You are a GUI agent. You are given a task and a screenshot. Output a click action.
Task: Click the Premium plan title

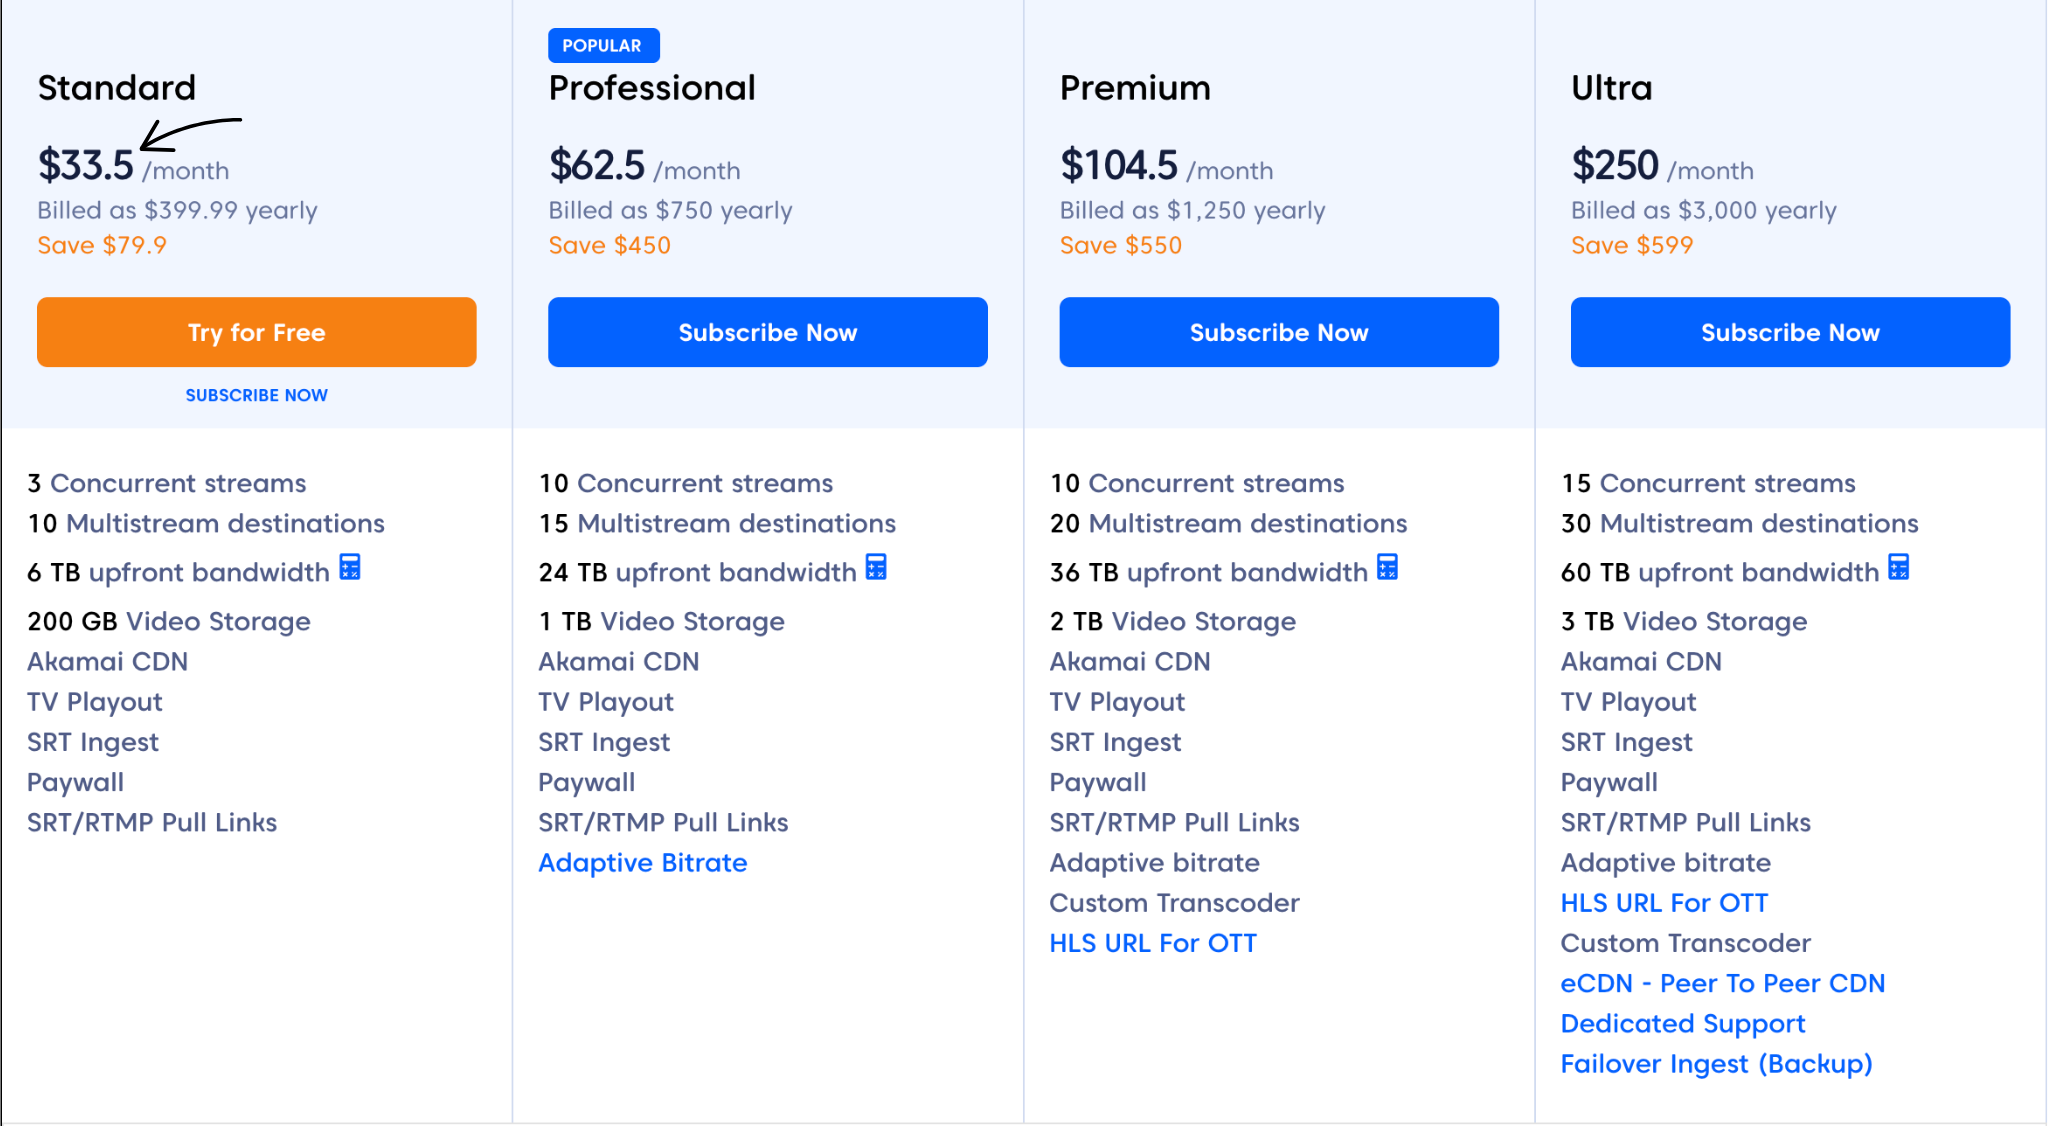(x=1135, y=88)
